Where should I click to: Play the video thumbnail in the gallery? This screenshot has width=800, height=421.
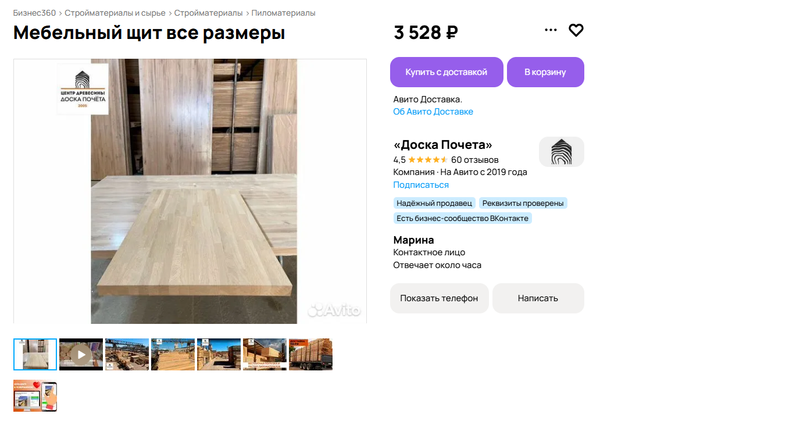[x=81, y=354]
